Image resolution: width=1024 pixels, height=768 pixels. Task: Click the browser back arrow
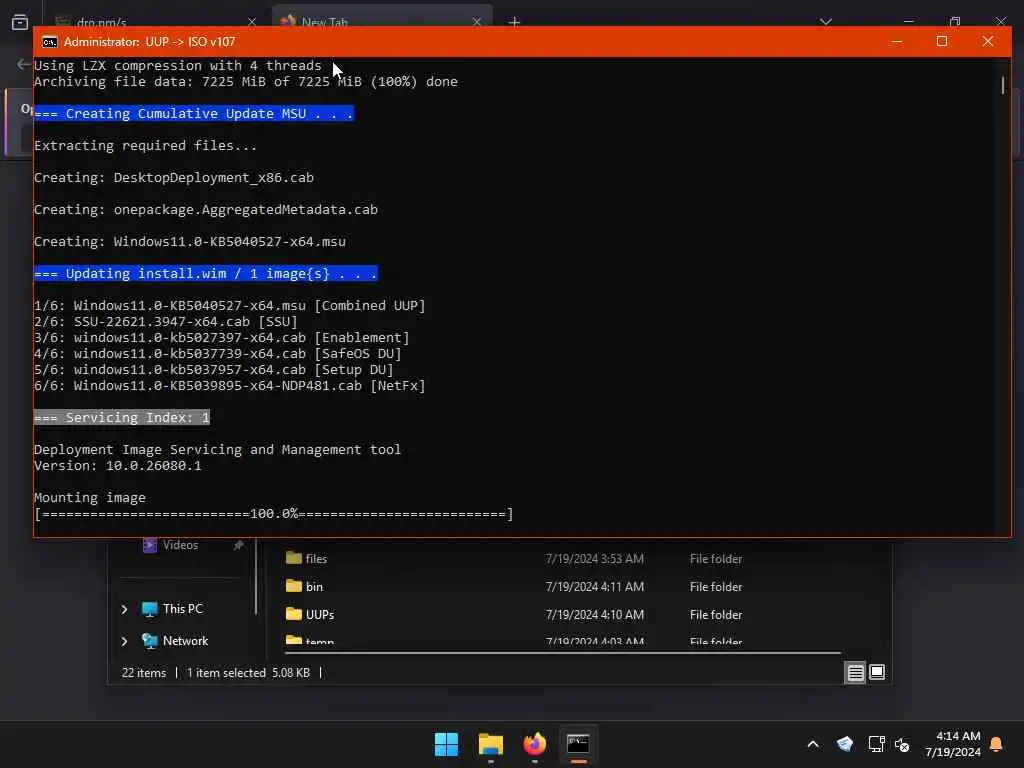point(24,64)
